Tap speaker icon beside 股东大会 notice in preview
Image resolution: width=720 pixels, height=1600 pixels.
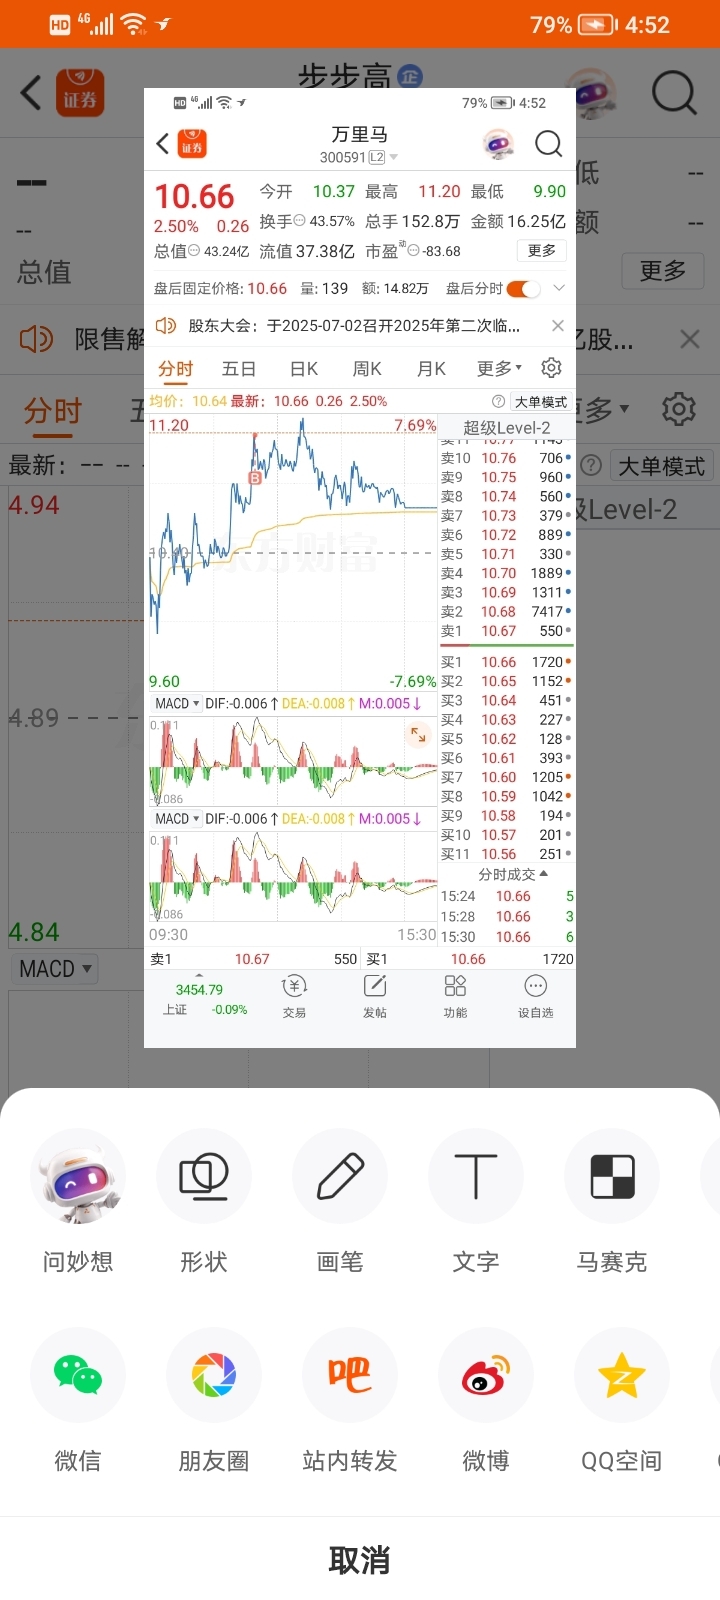[x=166, y=325]
